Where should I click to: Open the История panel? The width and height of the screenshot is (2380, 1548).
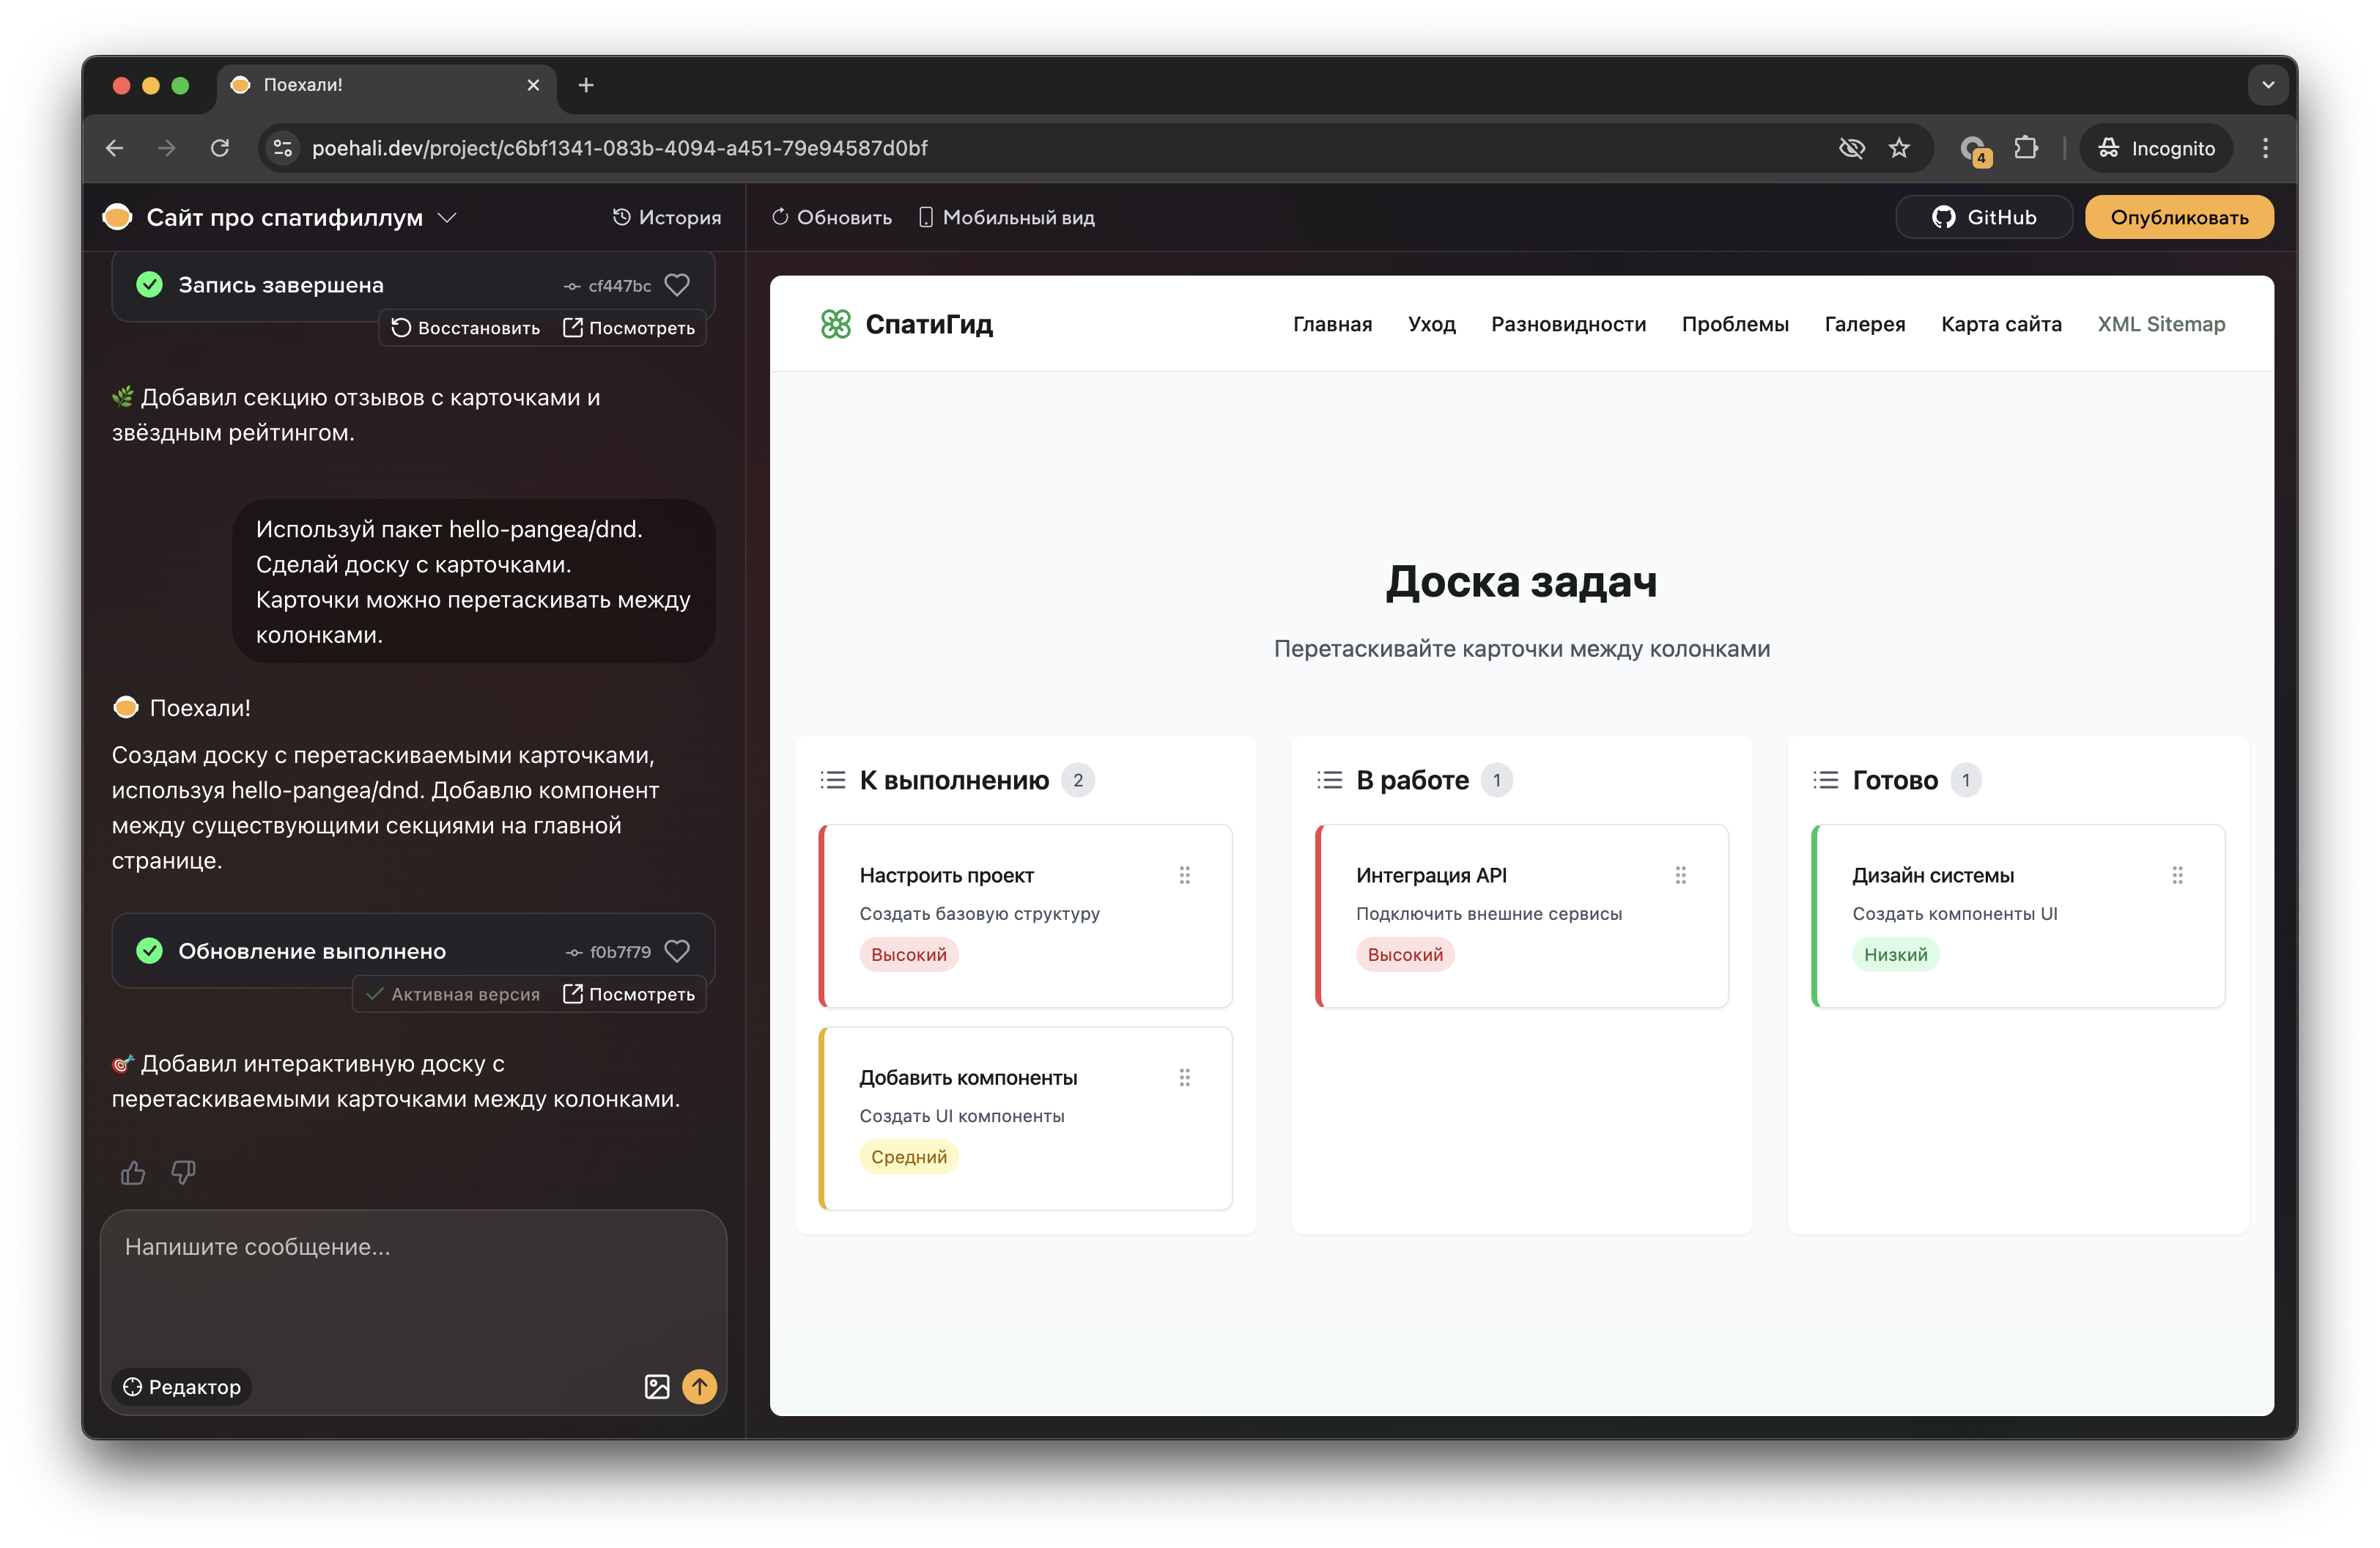666,217
